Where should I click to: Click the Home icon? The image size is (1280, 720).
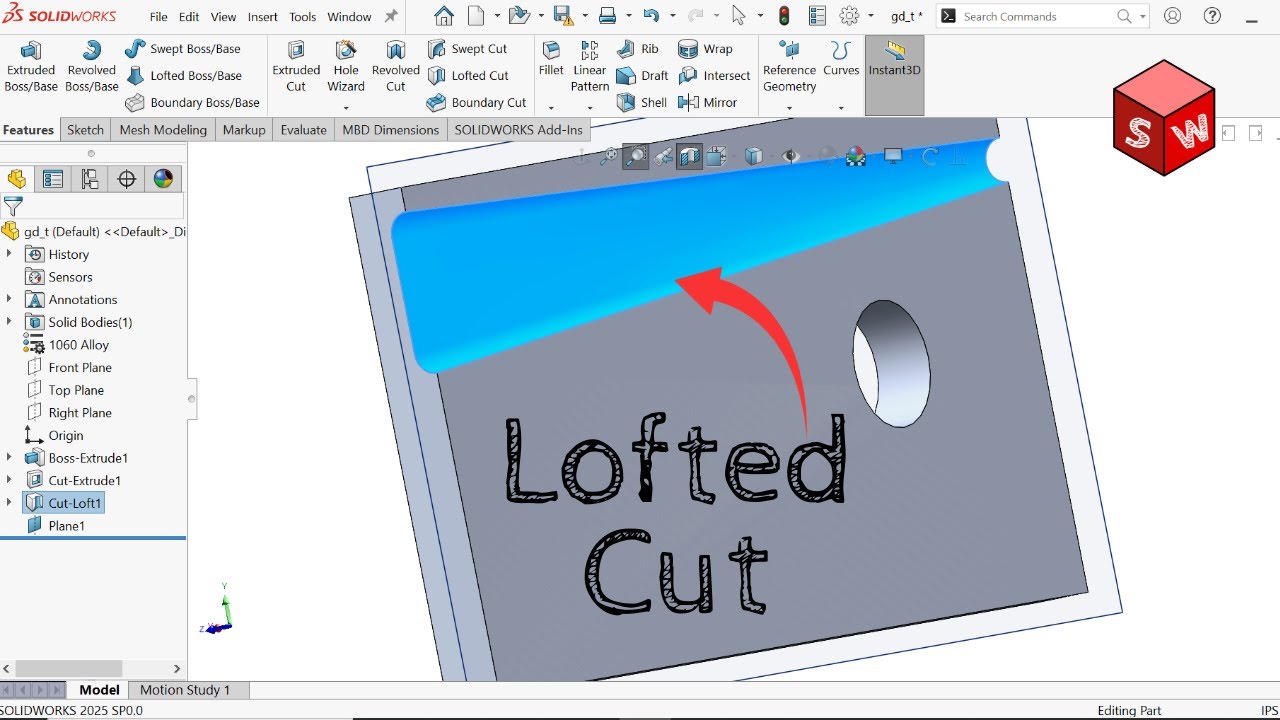tap(444, 16)
